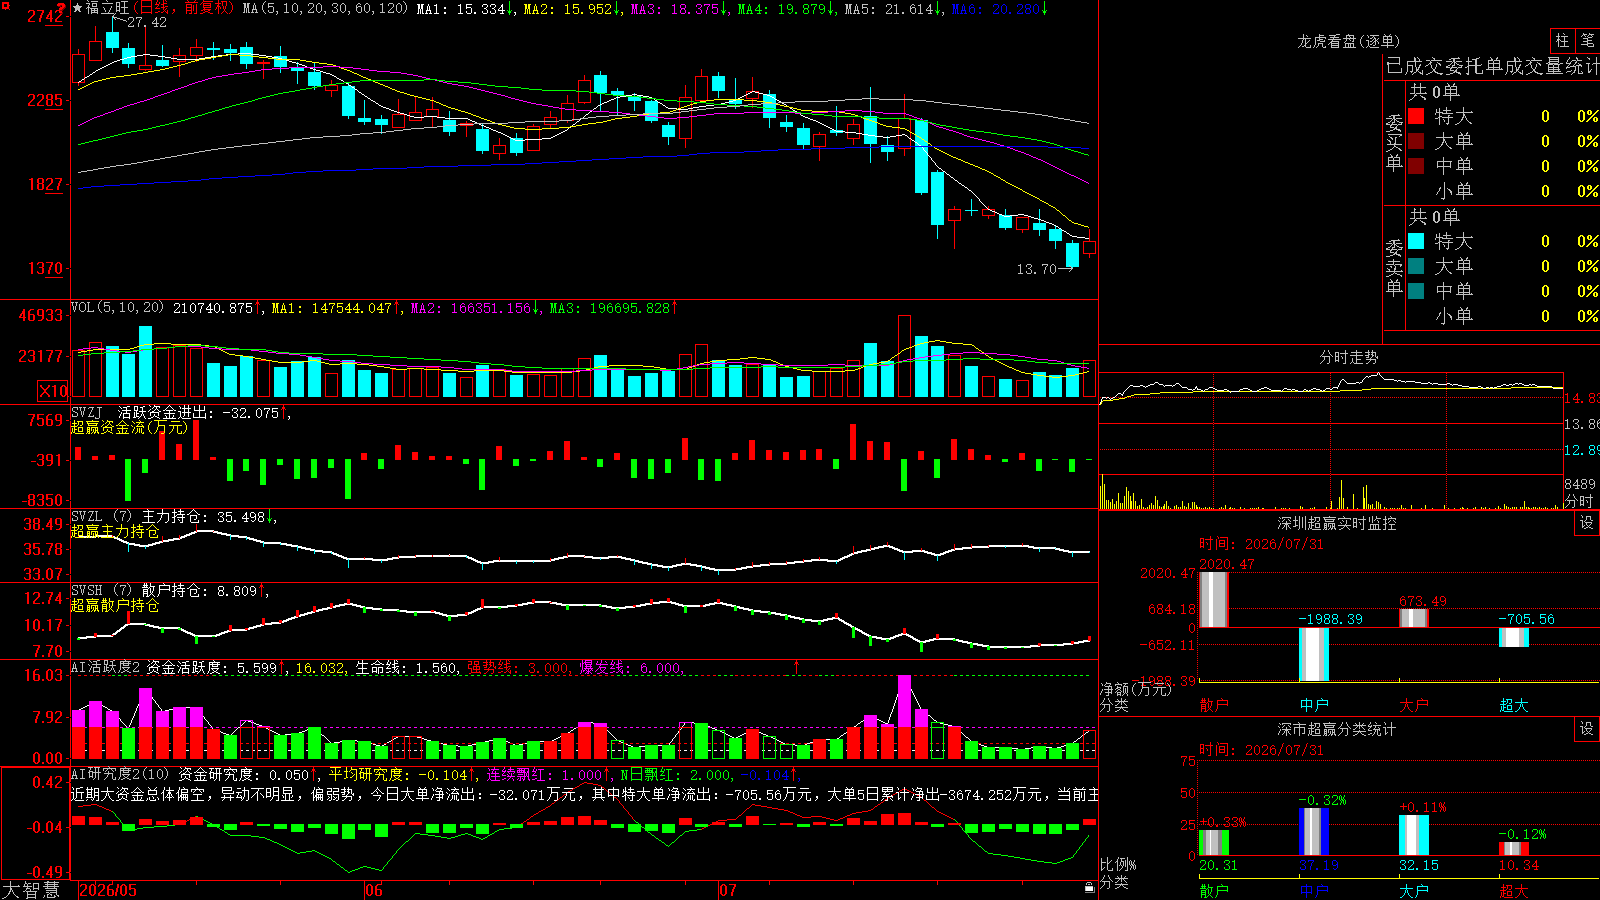Click the stock name 福立旺
1600x900 pixels.
107,8
